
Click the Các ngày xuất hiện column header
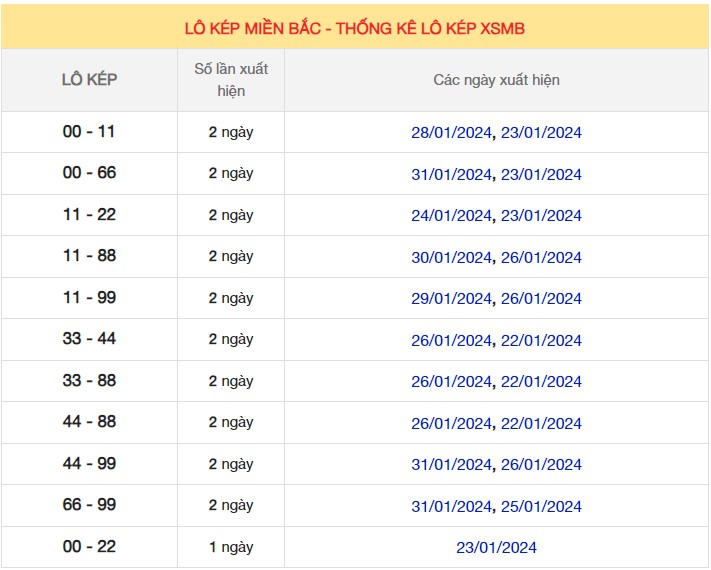[496, 80]
